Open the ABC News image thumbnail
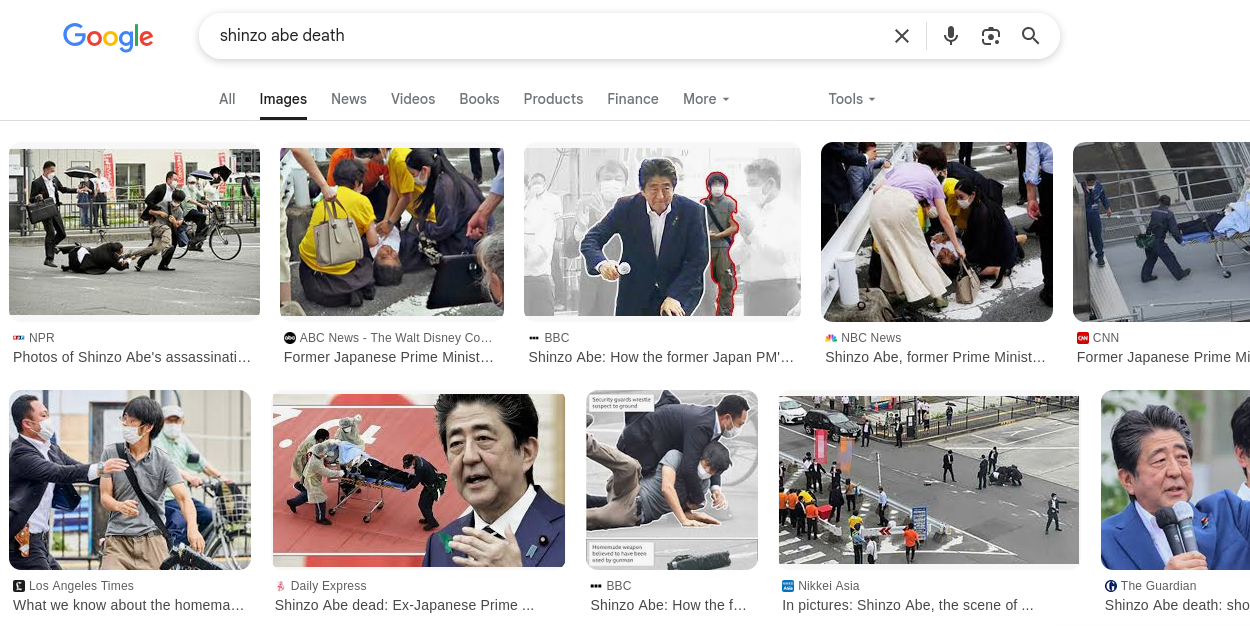The width and height of the screenshot is (1250, 626). tap(392, 232)
